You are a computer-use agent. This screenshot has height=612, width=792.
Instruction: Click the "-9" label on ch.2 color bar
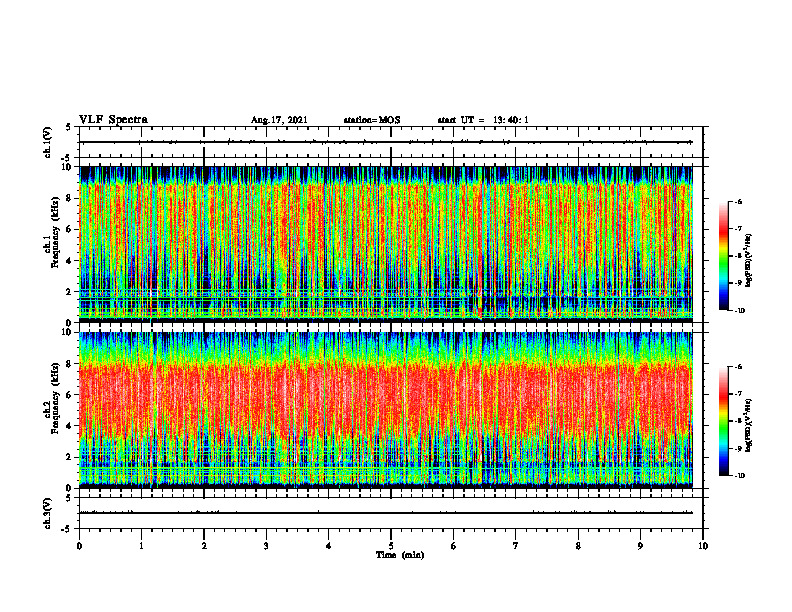point(738,448)
